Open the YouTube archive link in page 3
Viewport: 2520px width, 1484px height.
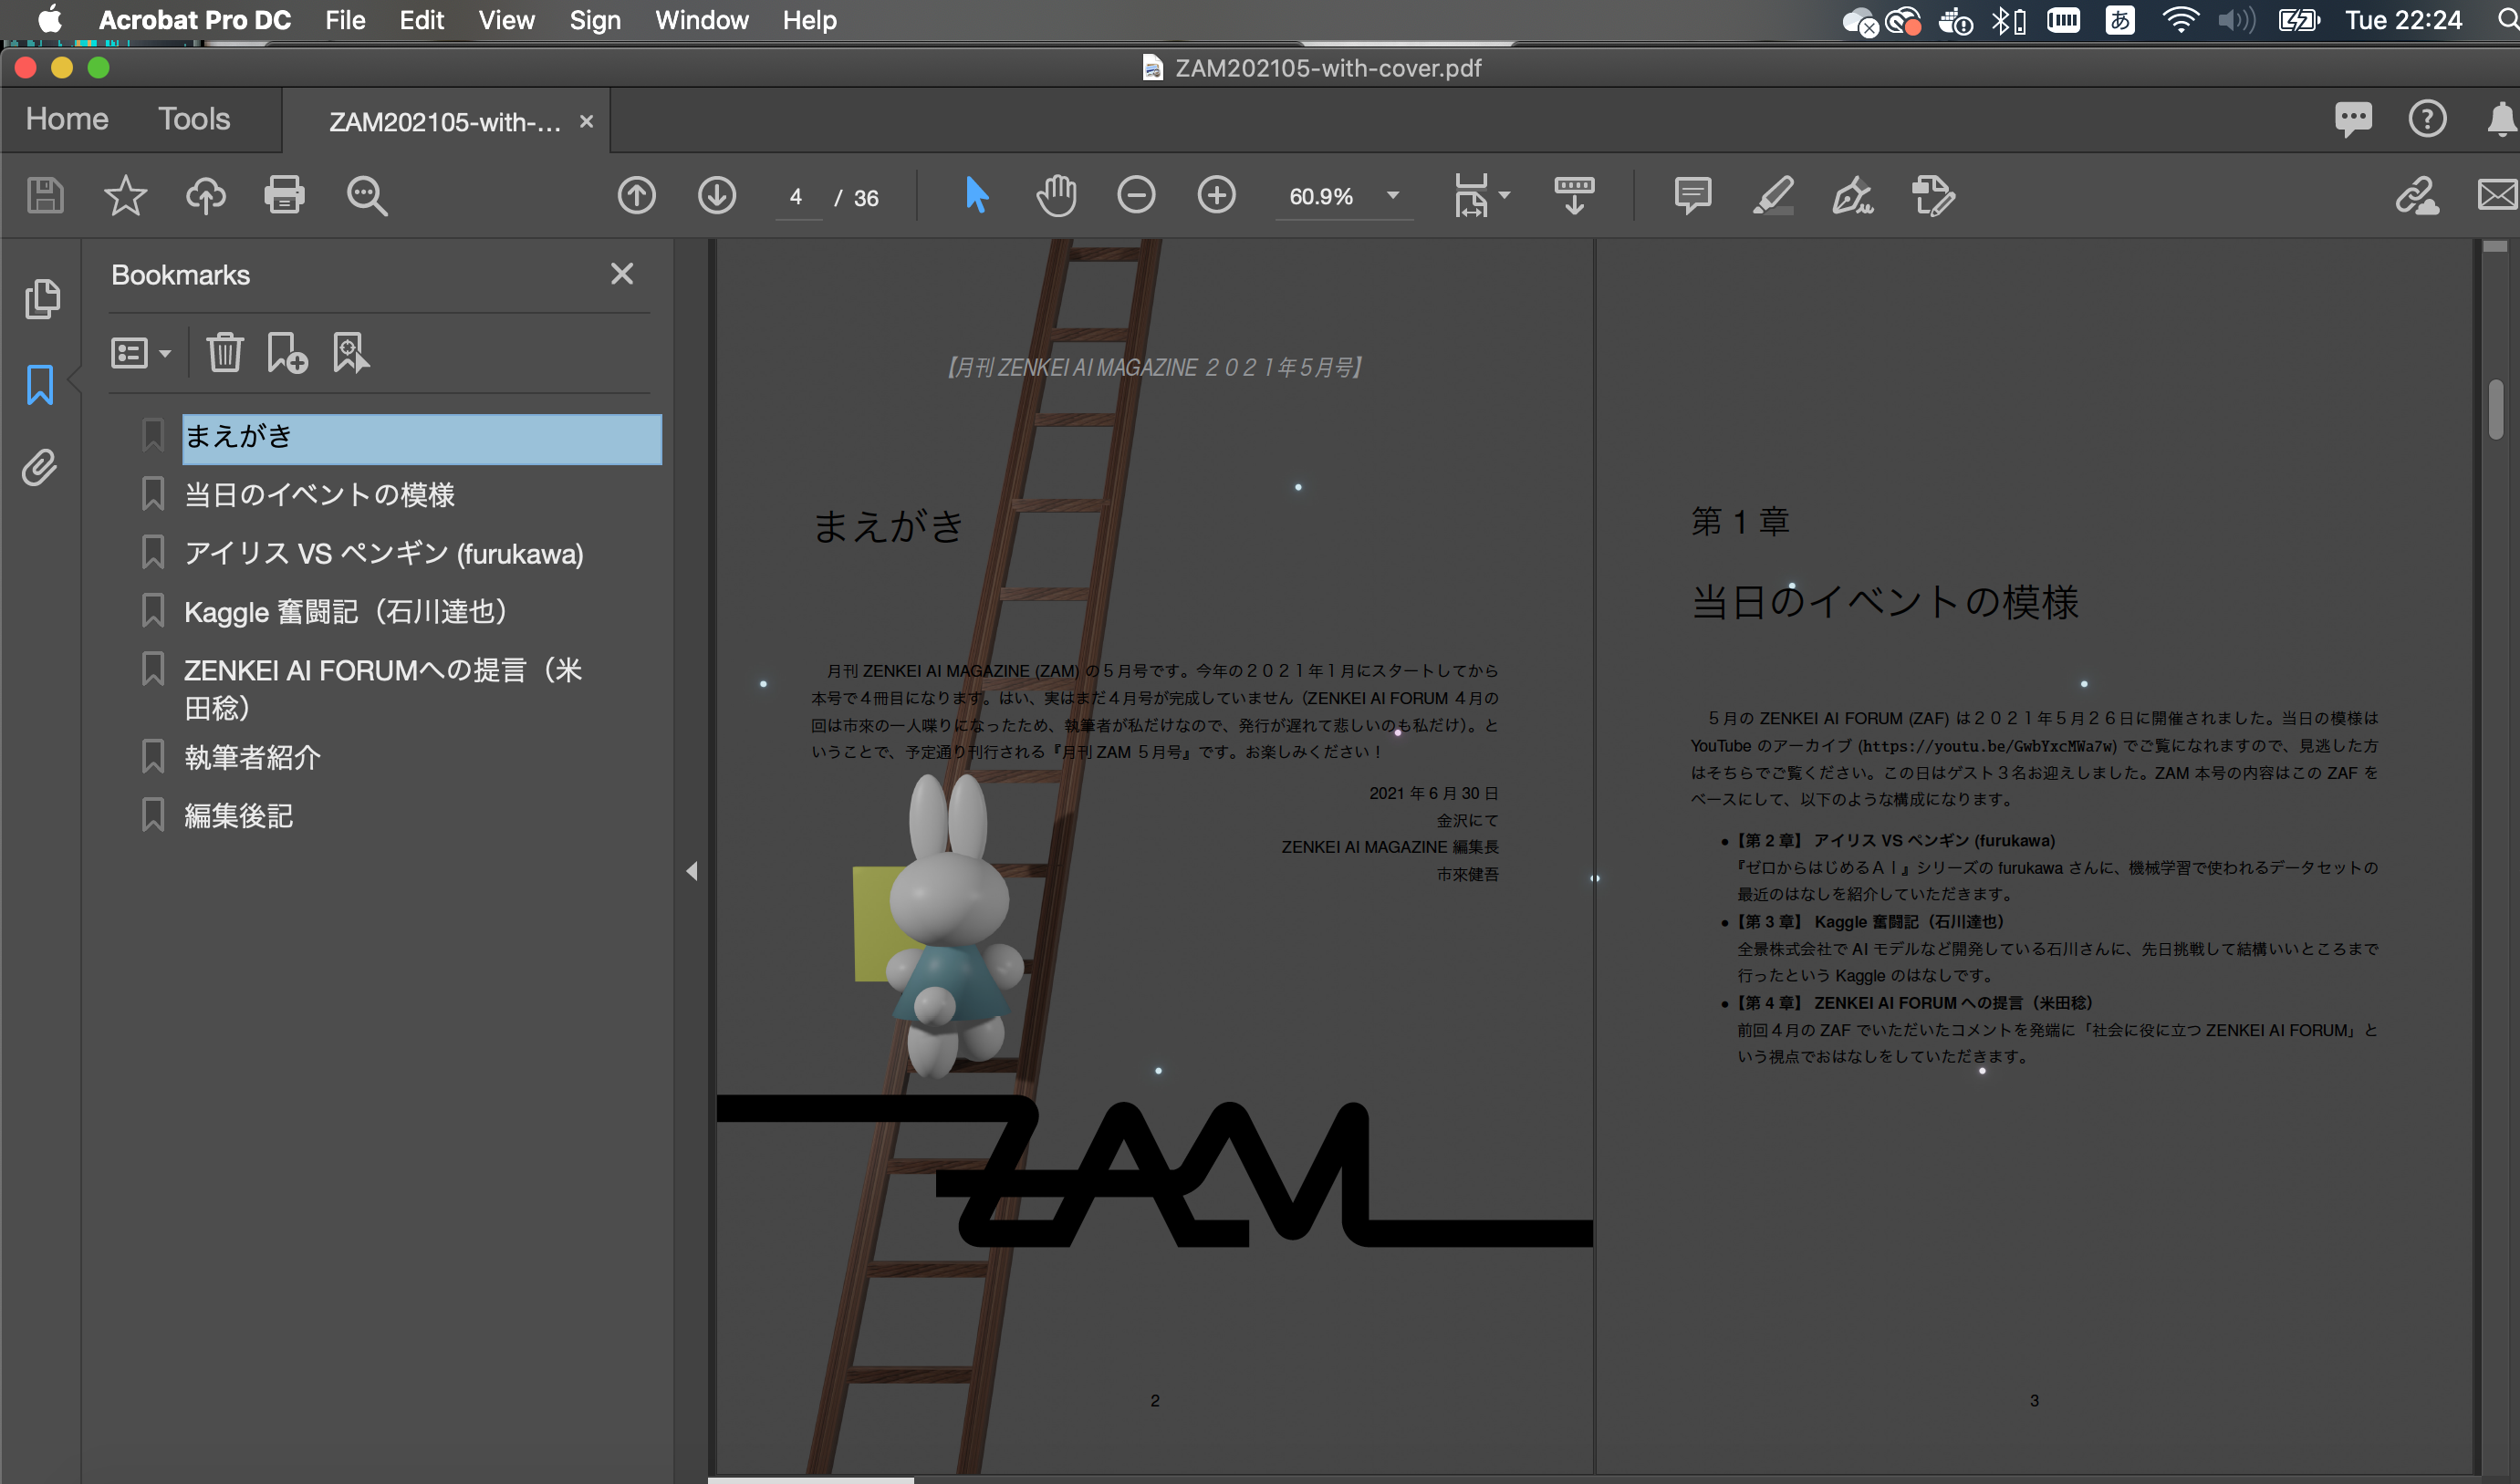tap(1988, 746)
